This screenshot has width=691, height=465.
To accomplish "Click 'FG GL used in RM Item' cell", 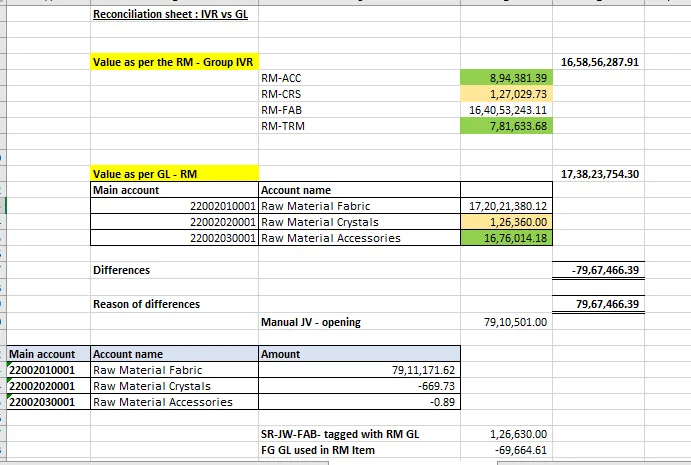I will coord(359,450).
